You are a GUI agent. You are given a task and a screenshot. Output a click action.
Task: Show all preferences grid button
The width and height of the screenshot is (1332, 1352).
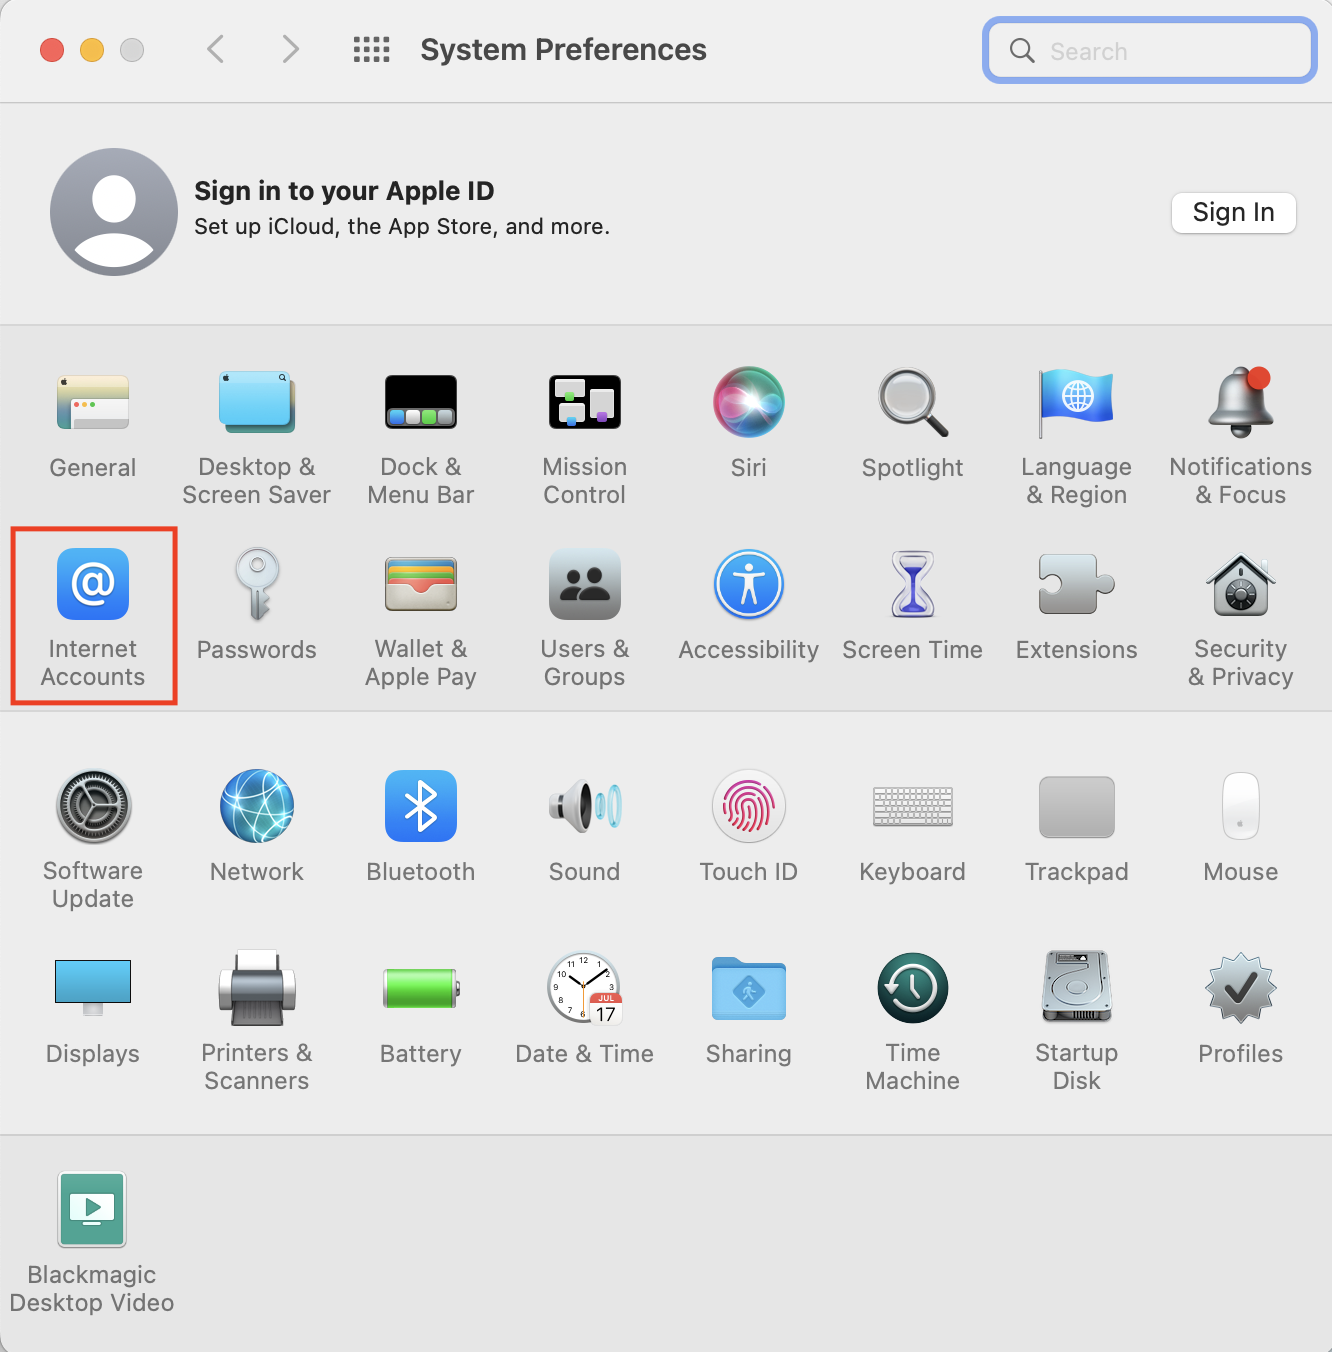tap(371, 50)
